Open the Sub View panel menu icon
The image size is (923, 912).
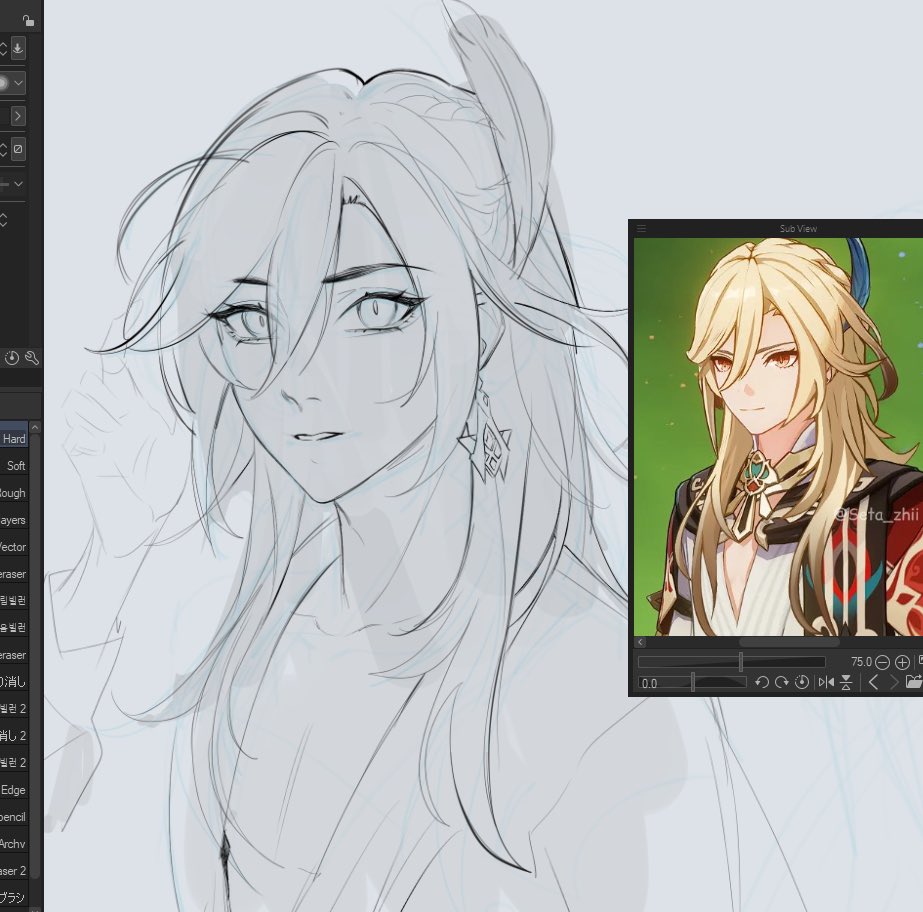click(x=642, y=228)
